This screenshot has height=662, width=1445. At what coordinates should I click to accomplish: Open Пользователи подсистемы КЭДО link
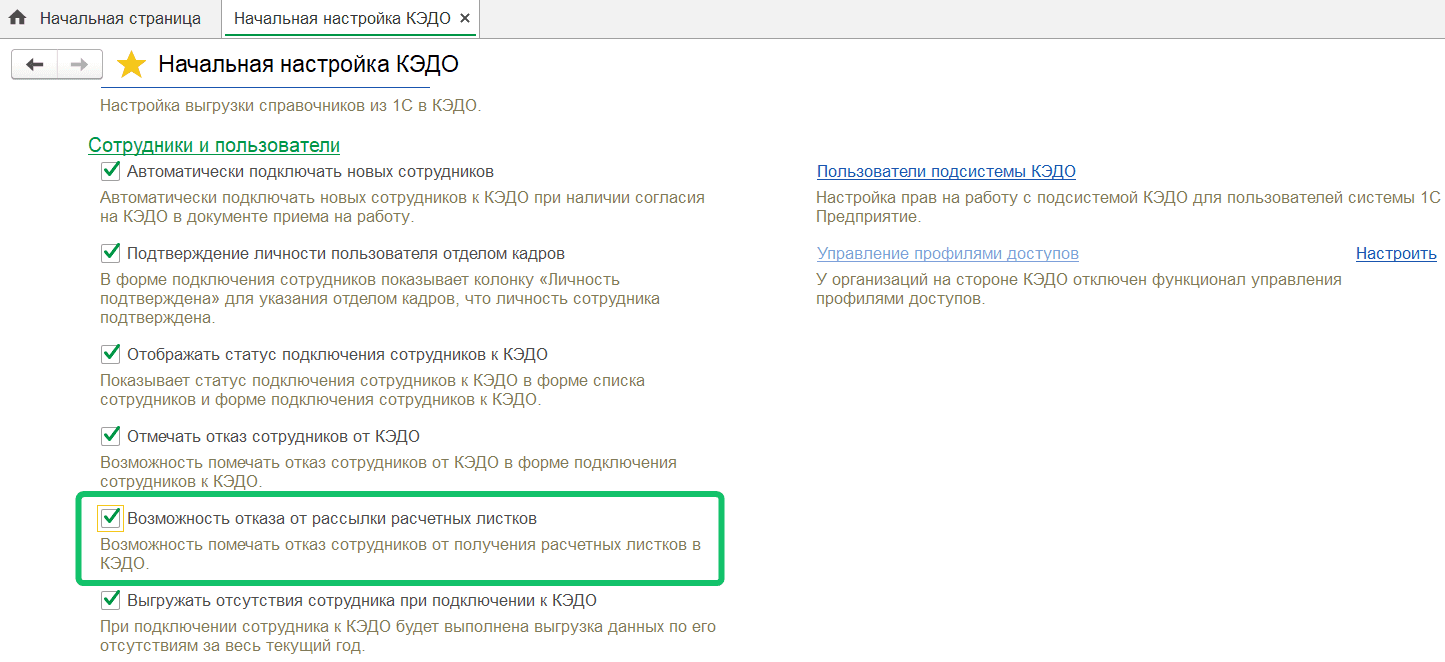pyautogui.click(x=946, y=172)
